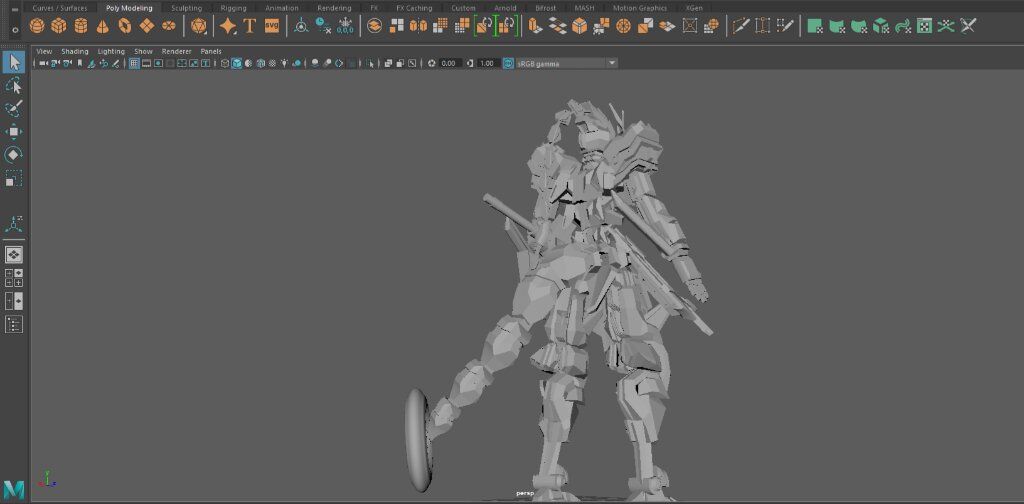This screenshot has height=504, width=1024.
Task: Switch to the Arnold shelf tab
Action: point(505,8)
